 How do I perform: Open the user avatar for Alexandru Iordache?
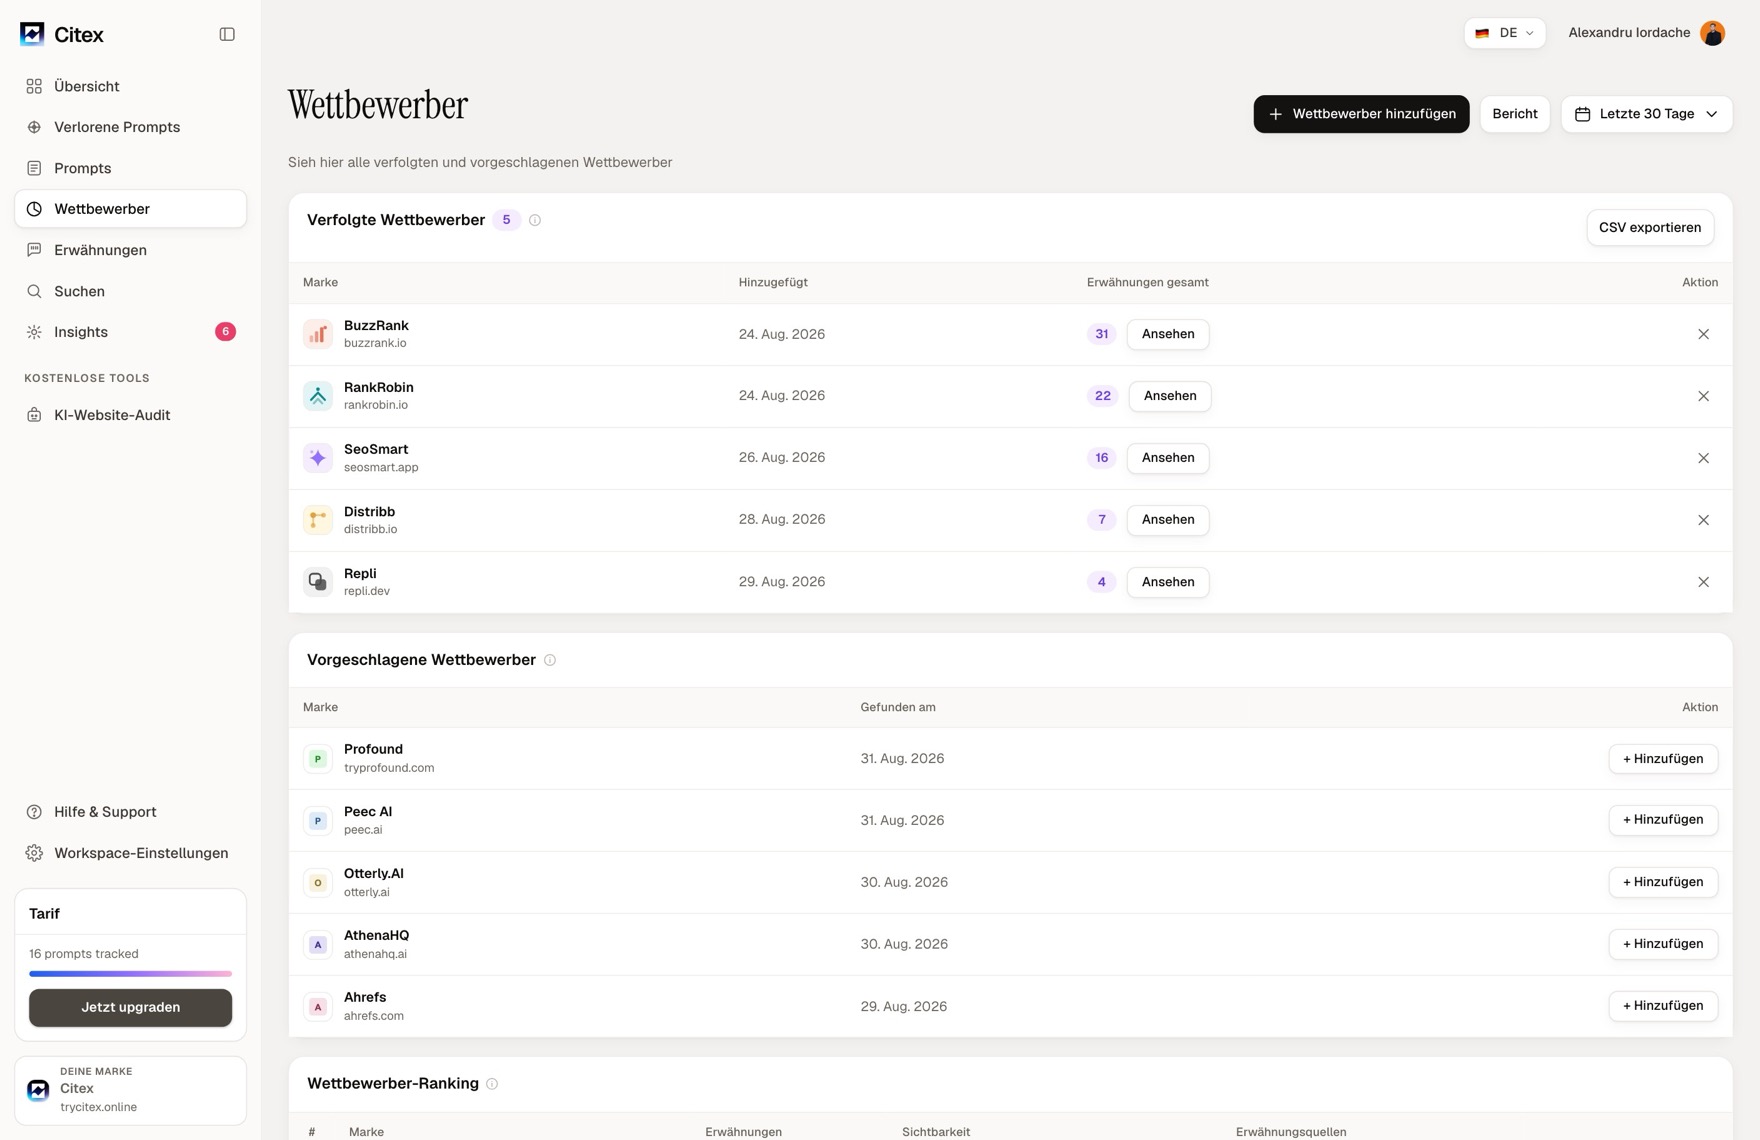pos(1712,33)
